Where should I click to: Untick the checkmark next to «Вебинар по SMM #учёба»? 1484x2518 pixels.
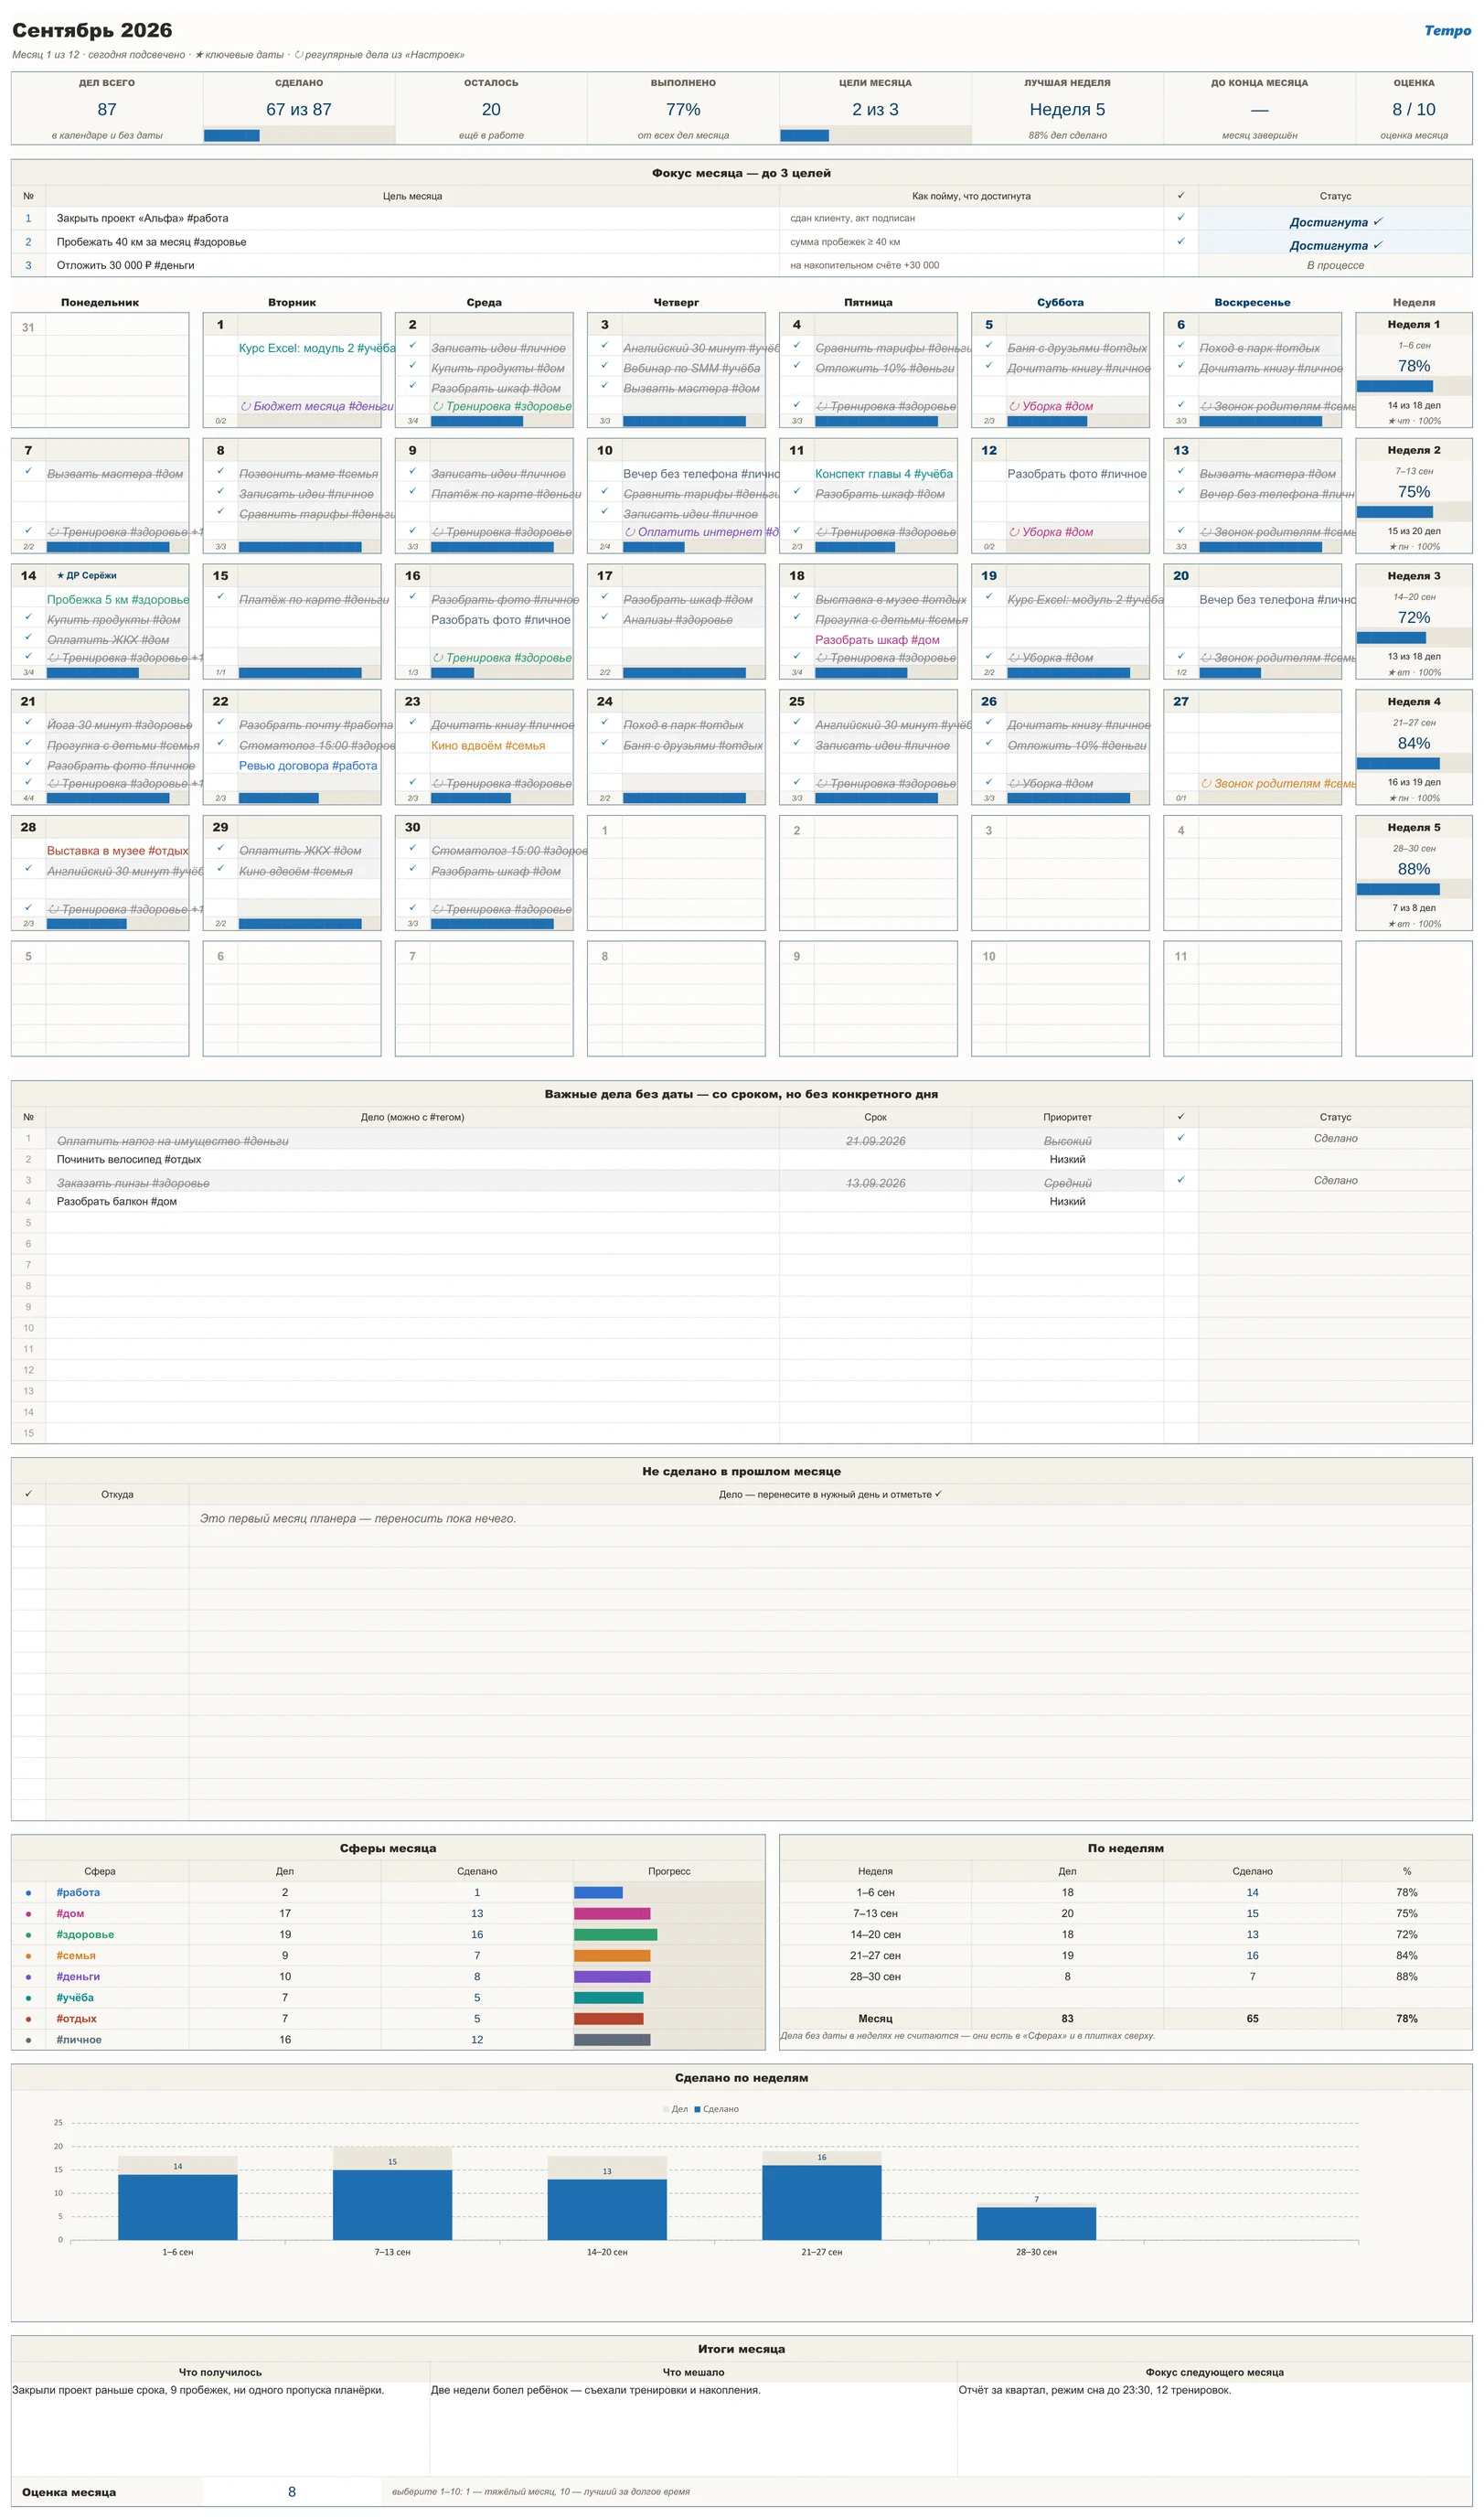tap(604, 366)
